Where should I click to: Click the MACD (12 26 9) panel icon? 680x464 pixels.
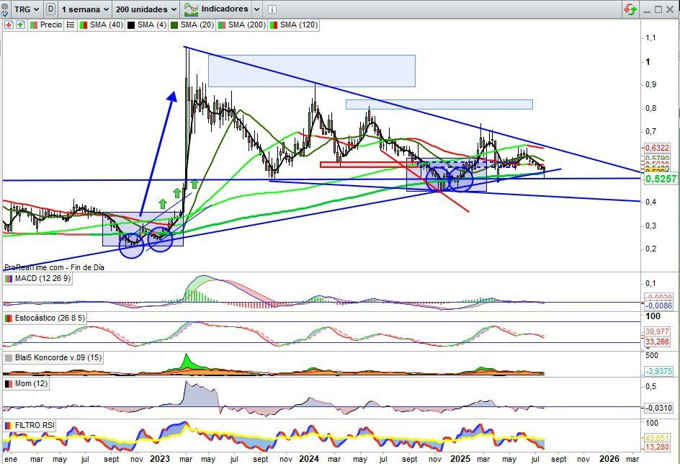click(x=9, y=278)
